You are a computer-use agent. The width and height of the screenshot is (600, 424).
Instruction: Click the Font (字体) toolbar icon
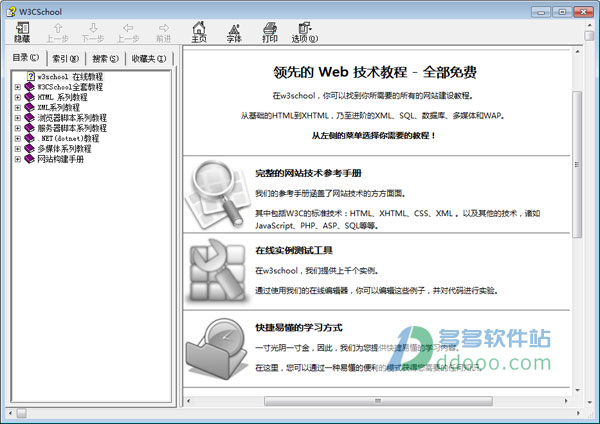tap(234, 32)
